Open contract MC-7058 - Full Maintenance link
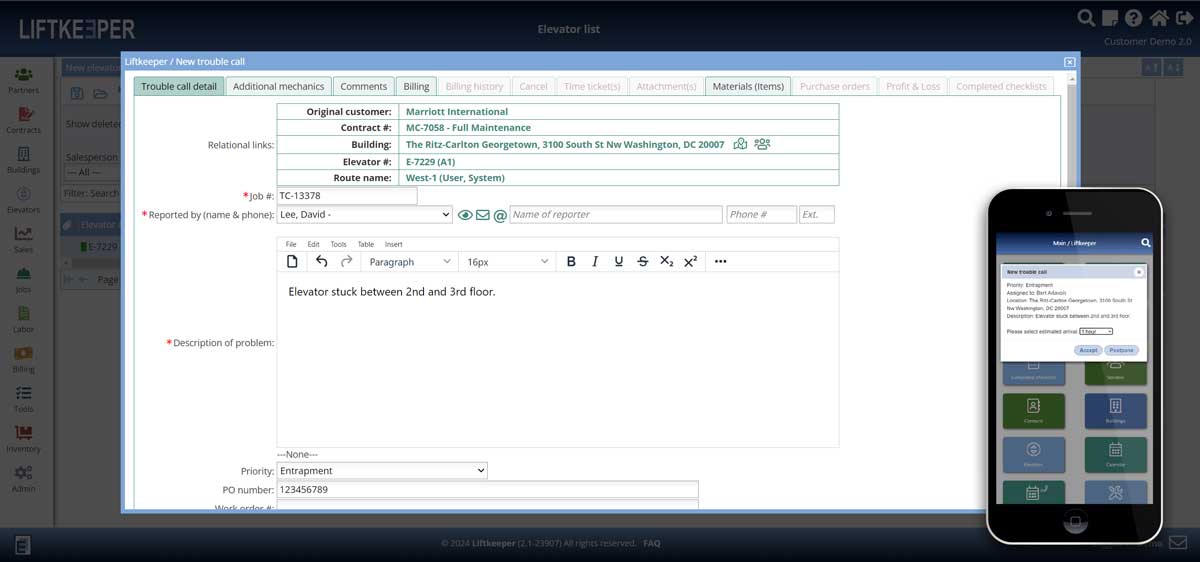This screenshot has height=562, width=1200. pyautogui.click(x=468, y=128)
